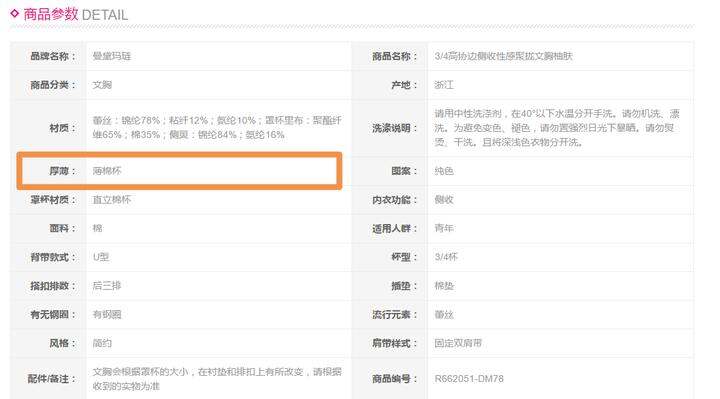
Task: Click the note text starting 文胸会根据罩杯的大小
Action: pos(217,379)
